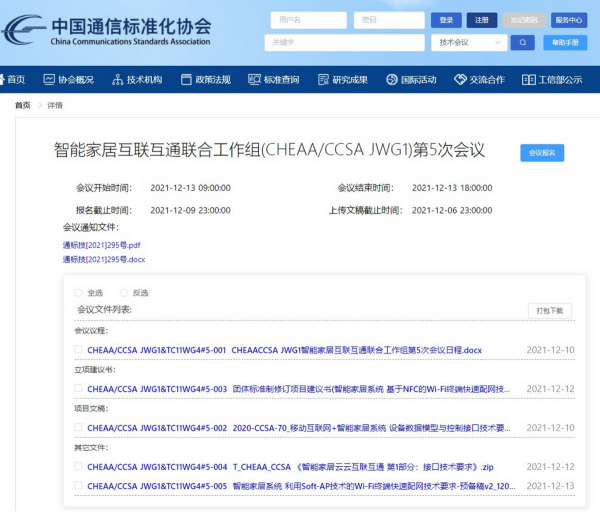Check the box for file #5-002
This screenshot has width=600, height=520.
[x=78, y=427]
